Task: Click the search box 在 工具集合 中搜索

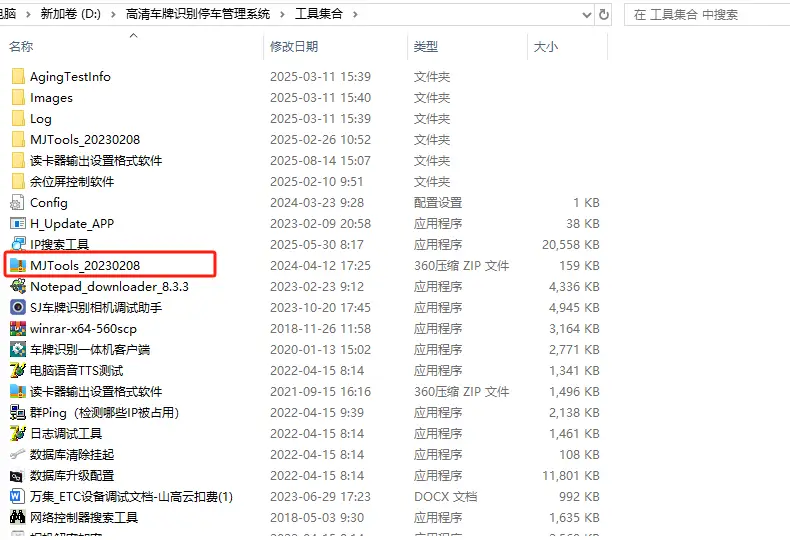Action: [x=707, y=15]
